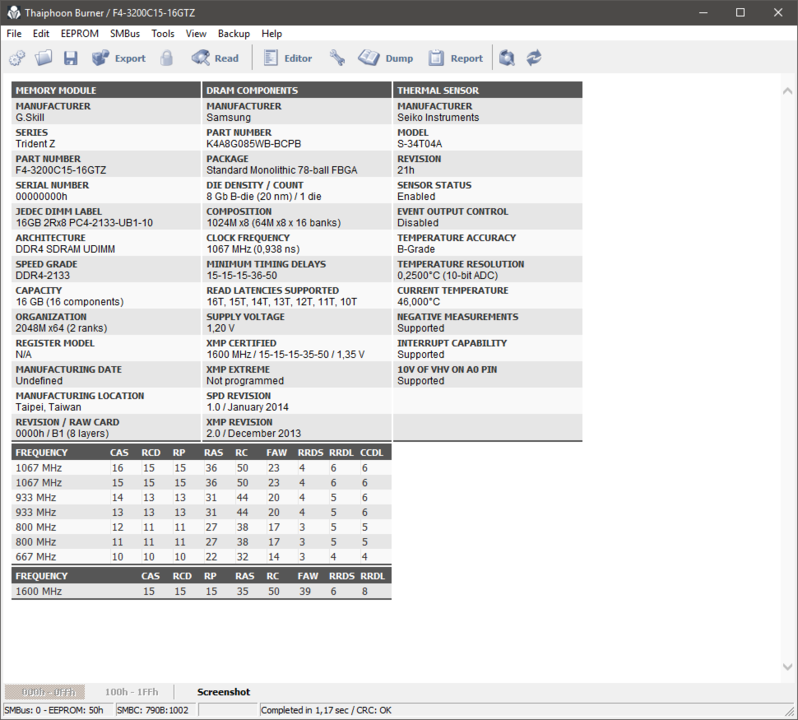Click JEDEC label 16GB 2Rx8 PC4-2133-UB1-10
The image size is (798, 720).
(84, 223)
